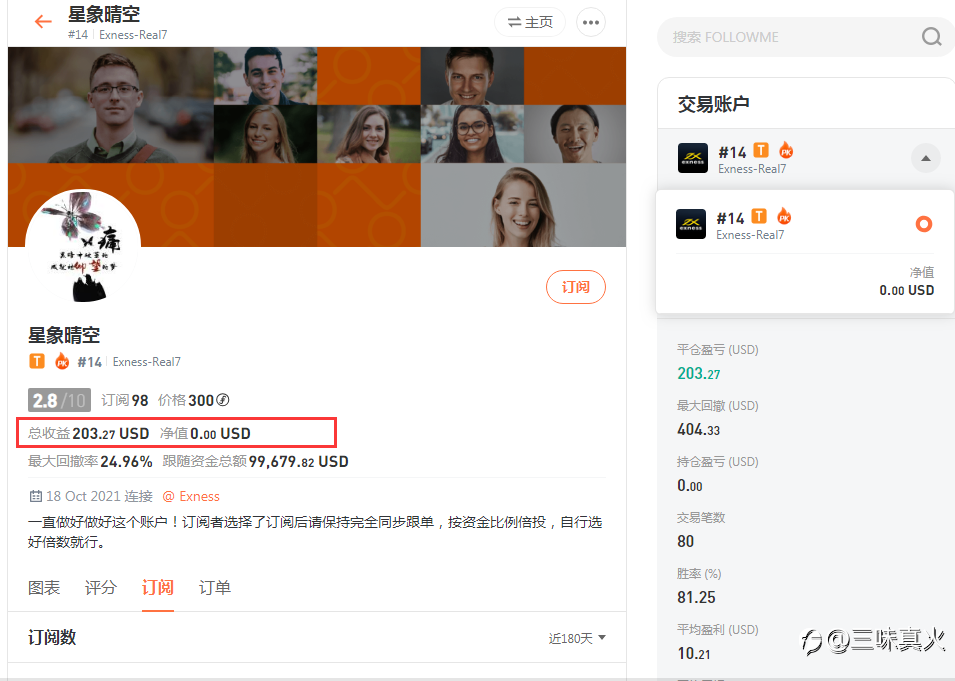Go back with the orange arrow
Screen dimensions: 955x681
point(43,22)
